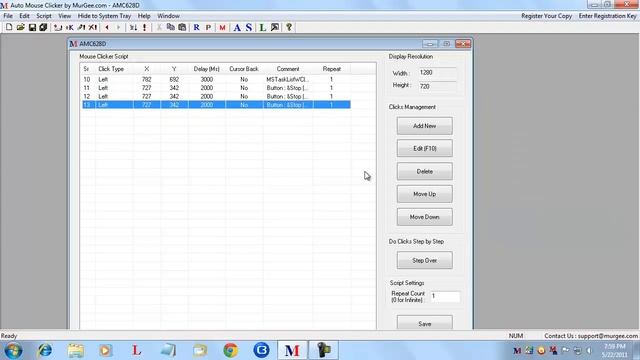Open the File menu

(x=8, y=16)
